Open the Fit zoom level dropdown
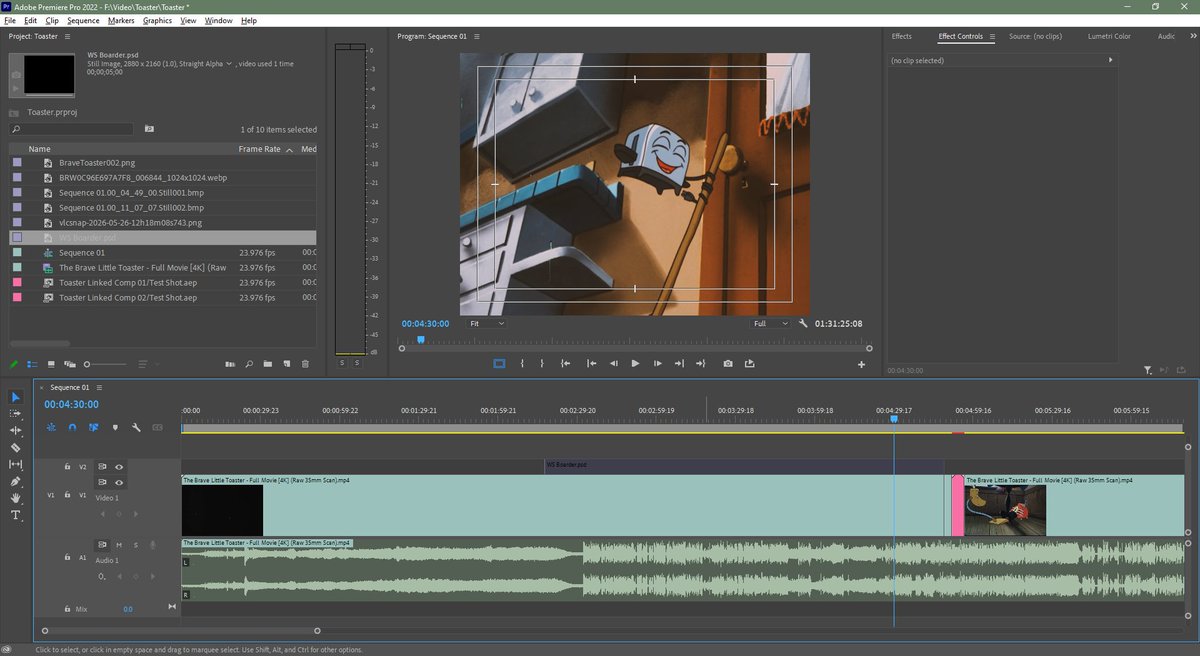Image resolution: width=1200 pixels, height=656 pixels. click(487, 324)
